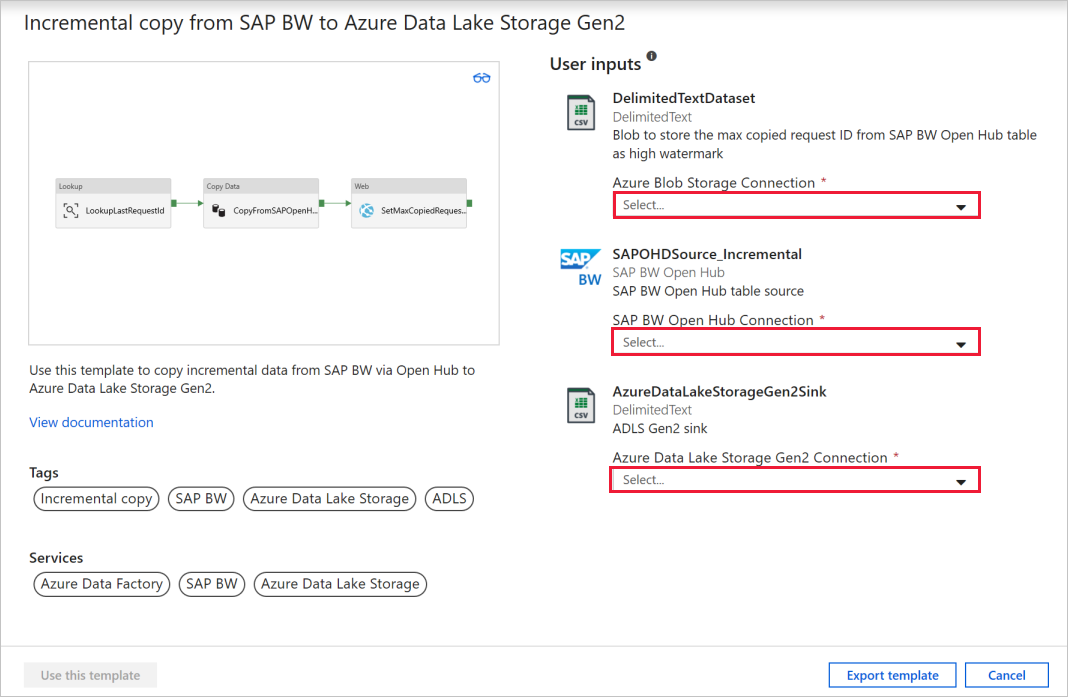1068x697 pixels.
Task: Click the AzureDataLakeStorageGen2Sink CSV icon
Action: (581, 405)
